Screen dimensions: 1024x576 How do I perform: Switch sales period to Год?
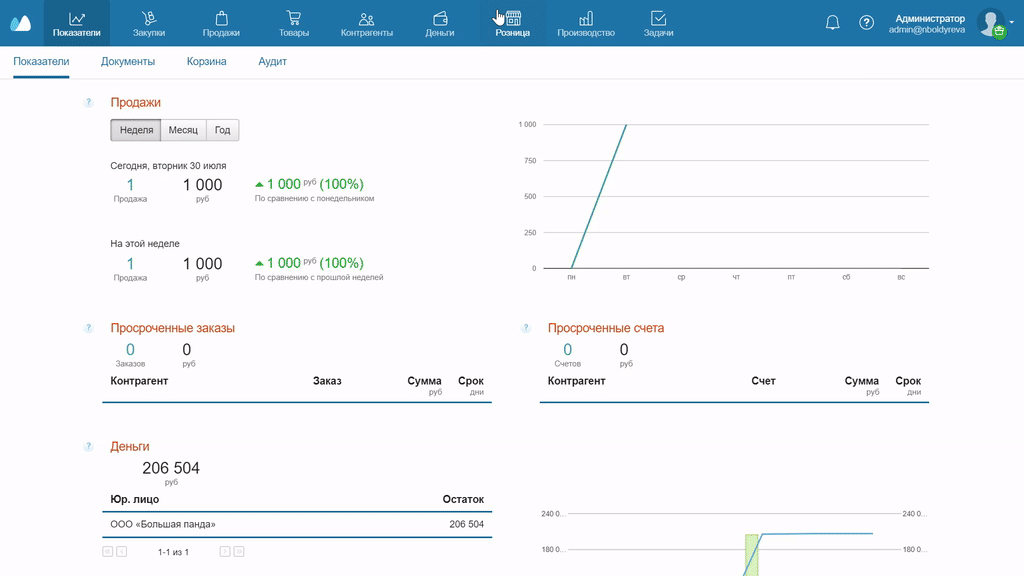coord(222,130)
